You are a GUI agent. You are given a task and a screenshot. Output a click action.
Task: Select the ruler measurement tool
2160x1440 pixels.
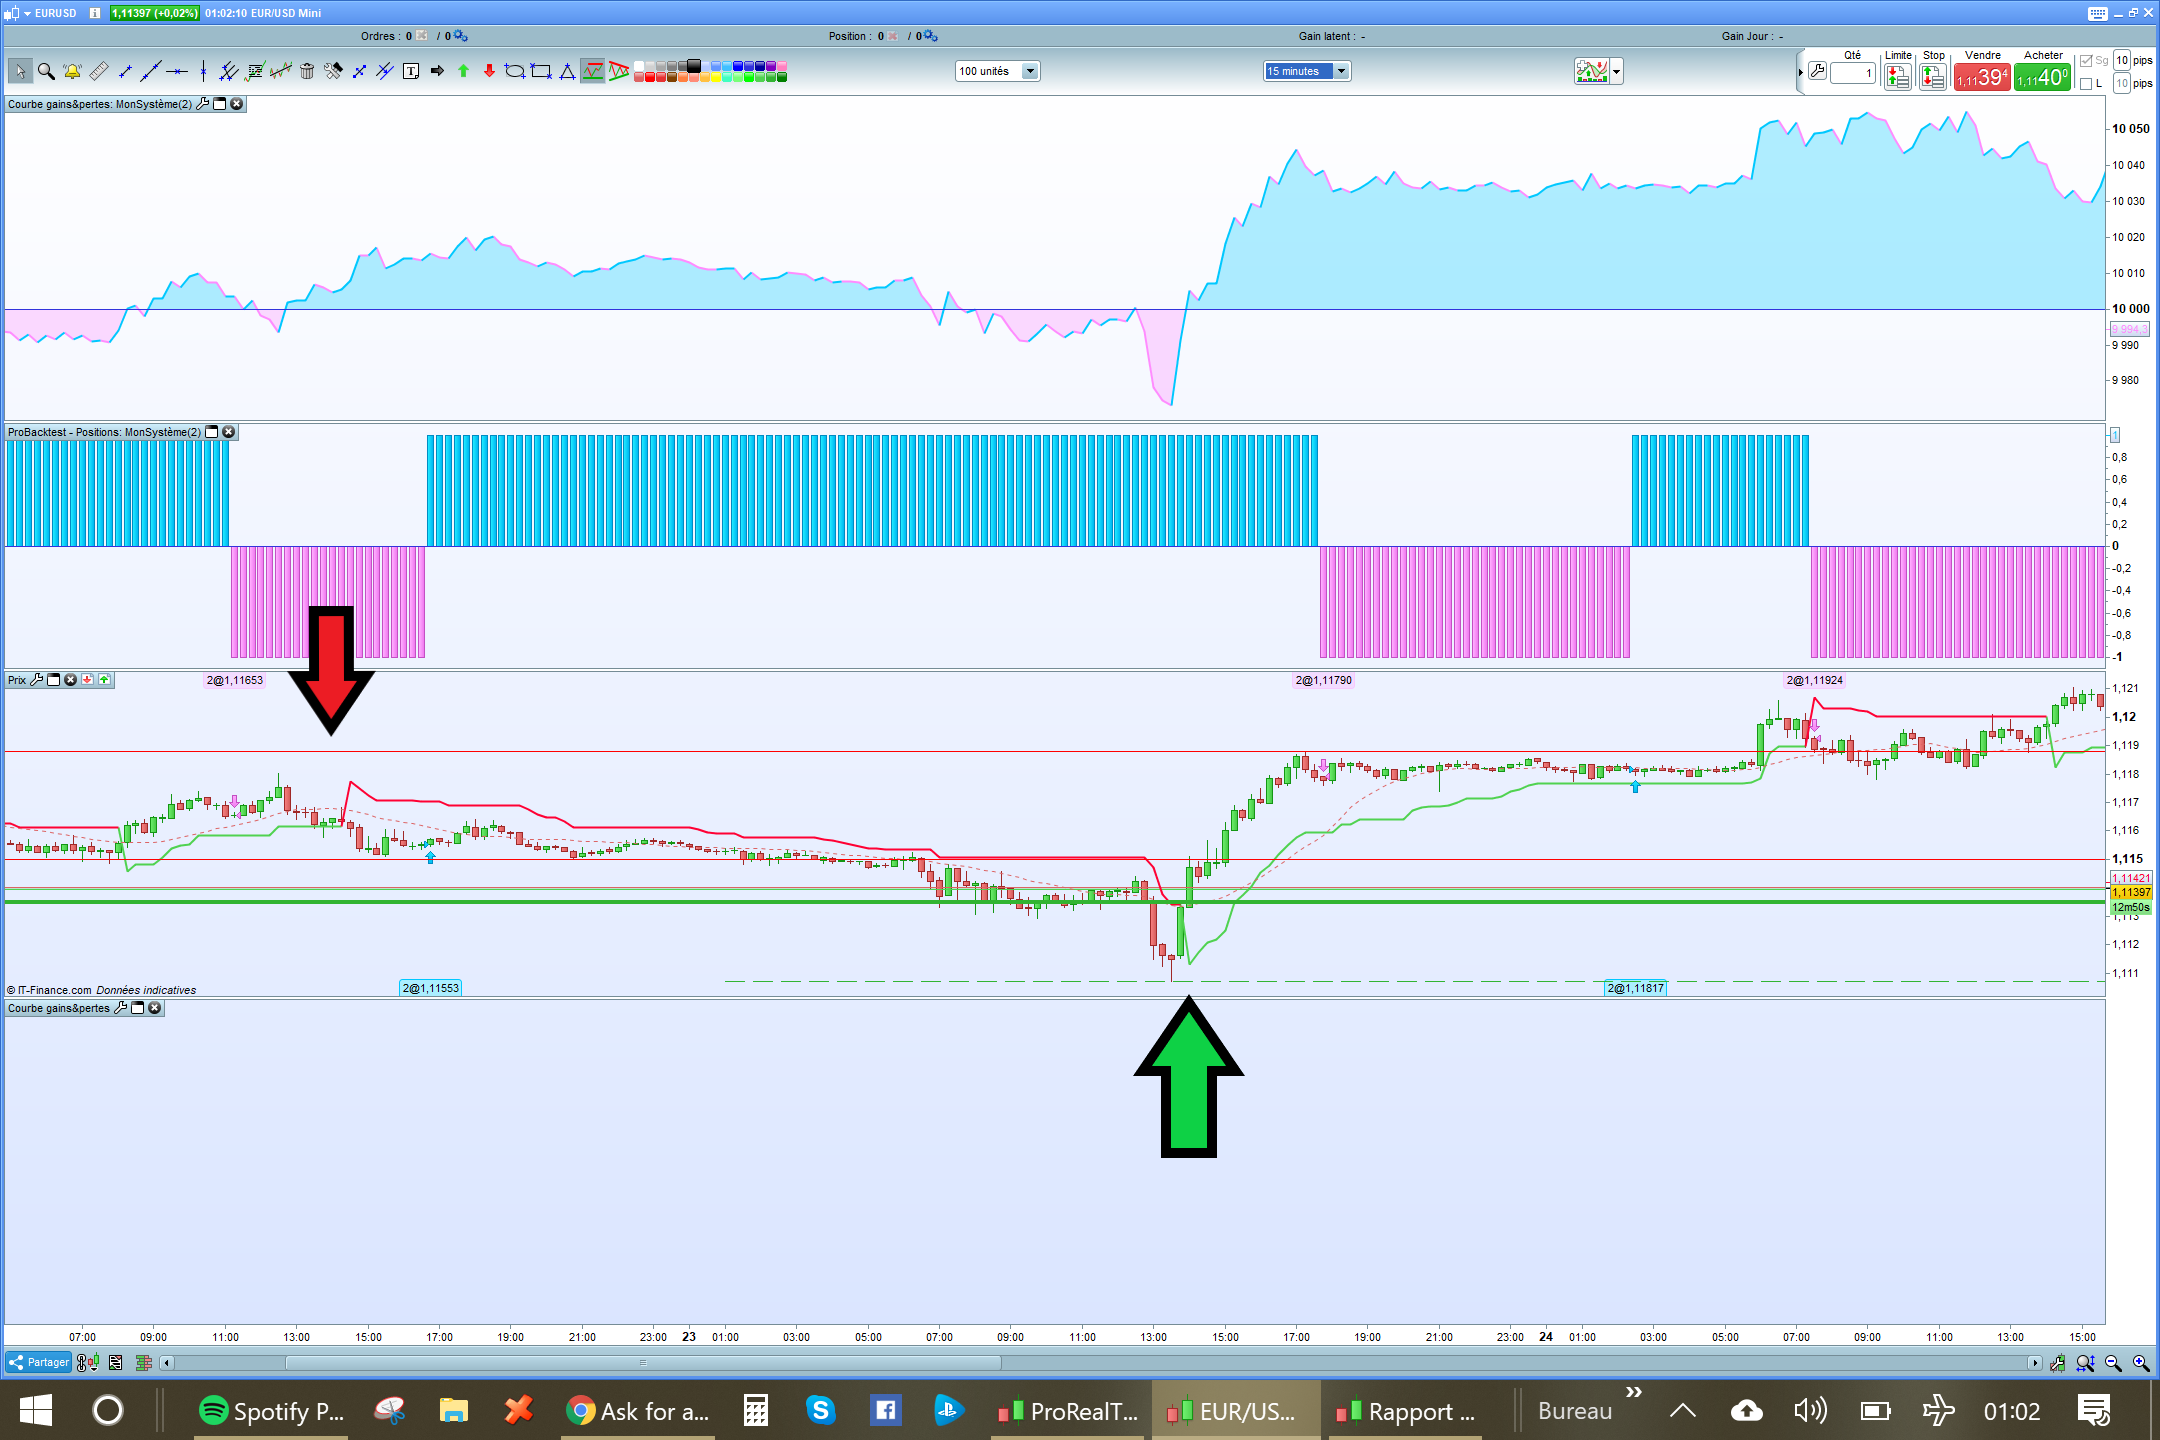(x=98, y=71)
